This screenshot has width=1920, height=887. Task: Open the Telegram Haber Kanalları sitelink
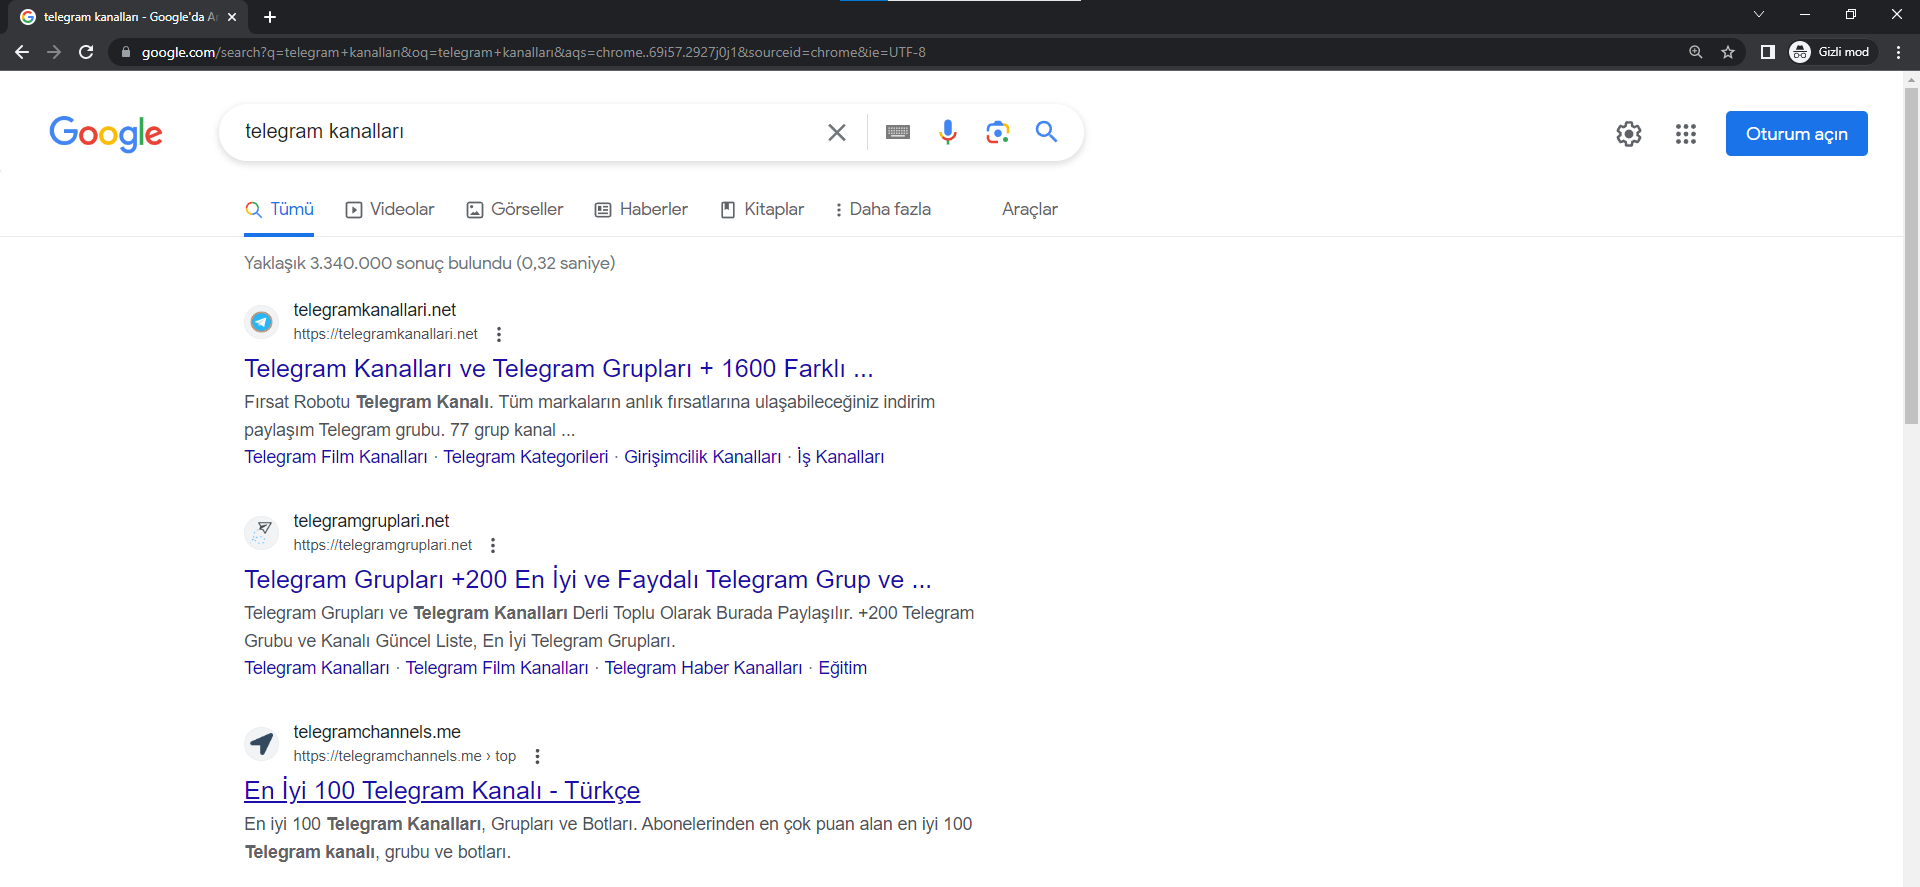pos(704,668)
